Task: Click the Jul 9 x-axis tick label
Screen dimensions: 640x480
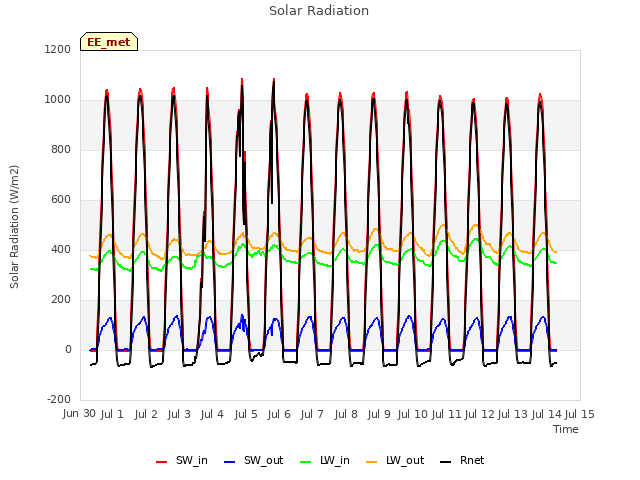Action: tap(379, 414)
